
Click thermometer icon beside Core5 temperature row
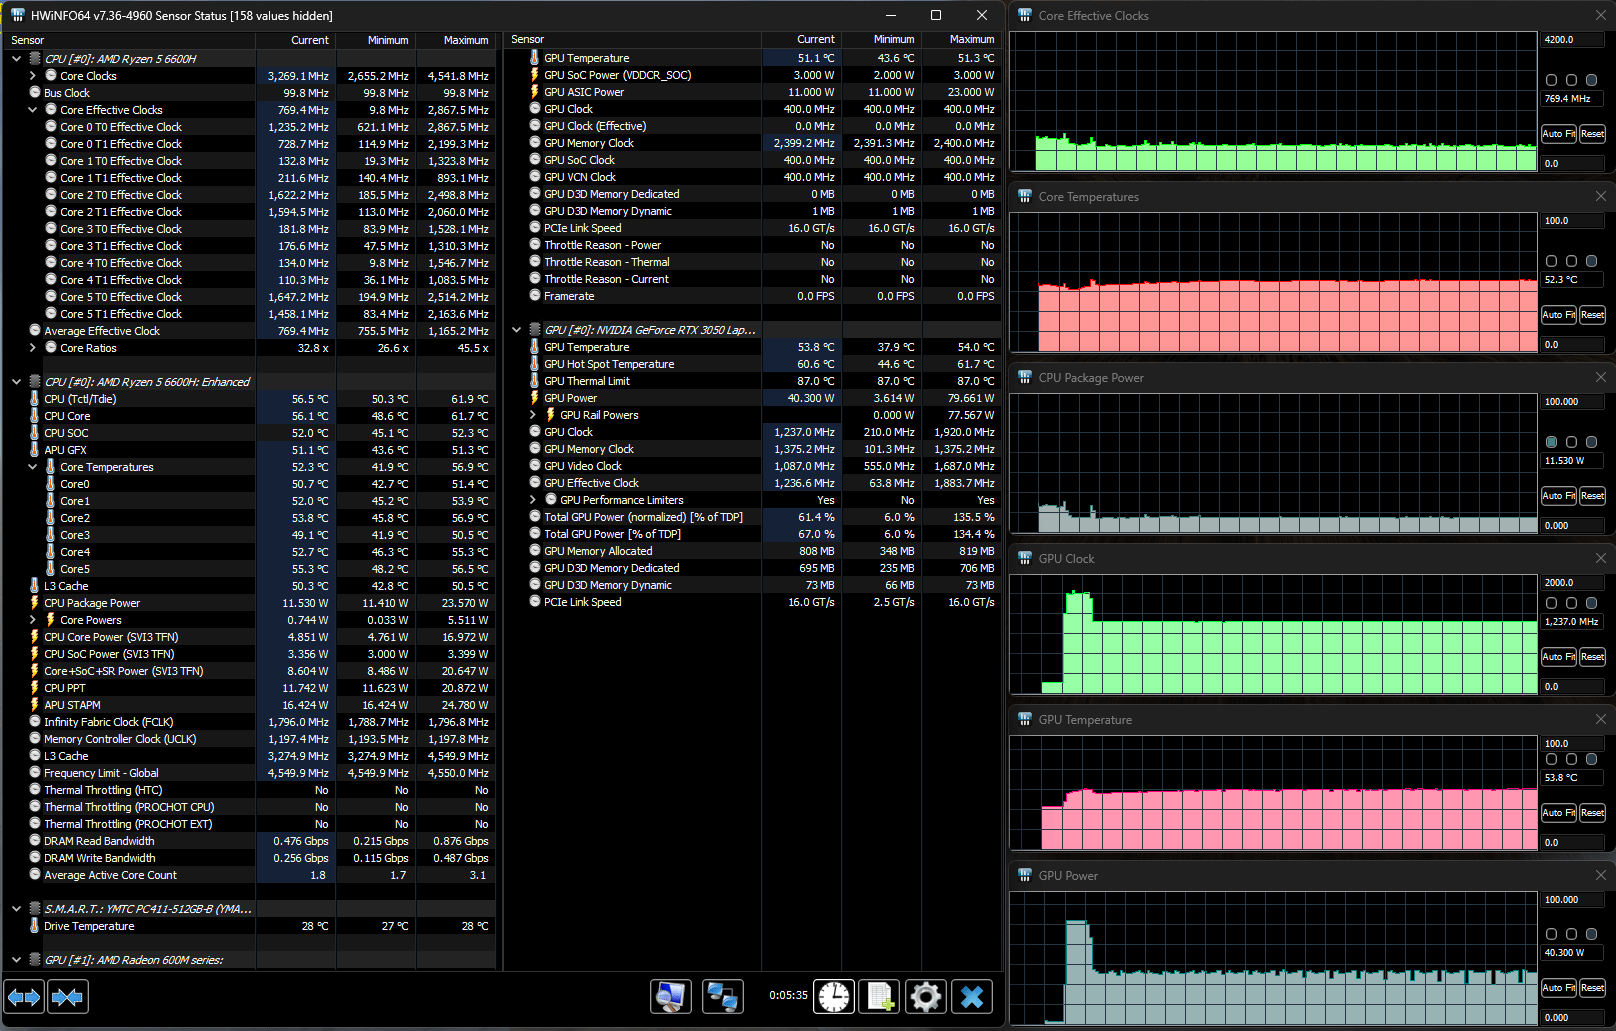click(51, 569)
